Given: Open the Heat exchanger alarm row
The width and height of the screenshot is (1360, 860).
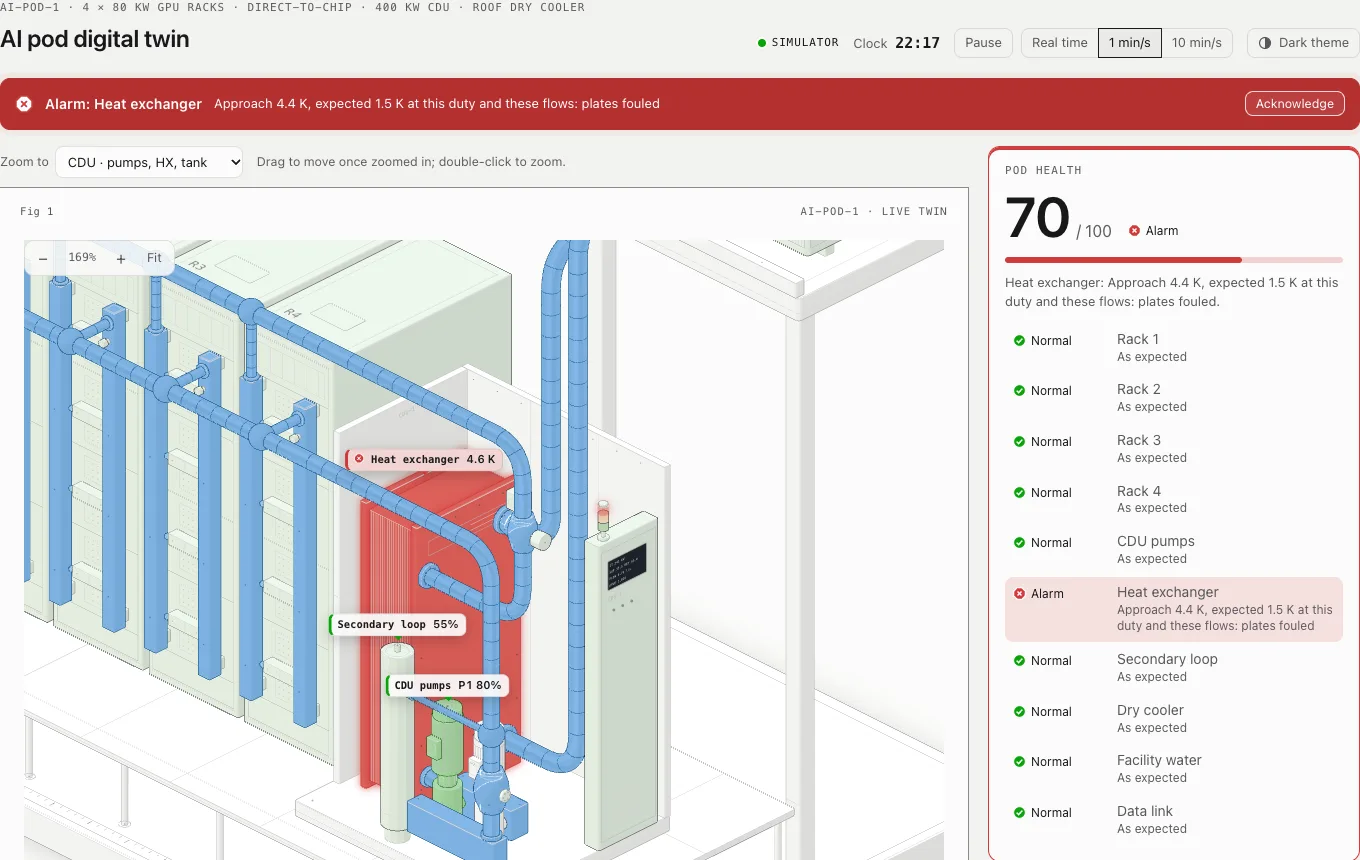Looking at the screenshot, I should tap(1174, 609).
